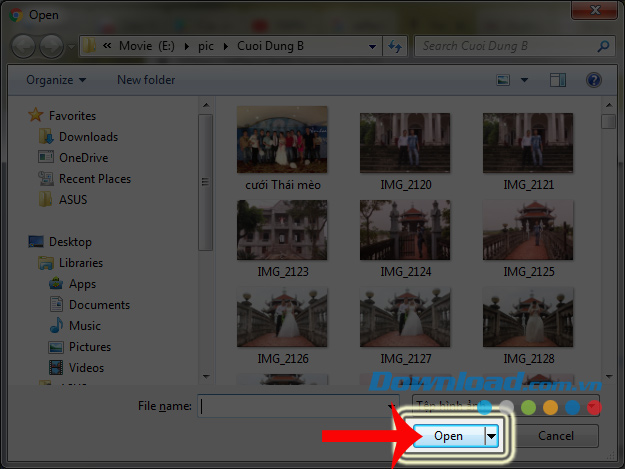Toggle the preview pane icon

tap(558, 80)
